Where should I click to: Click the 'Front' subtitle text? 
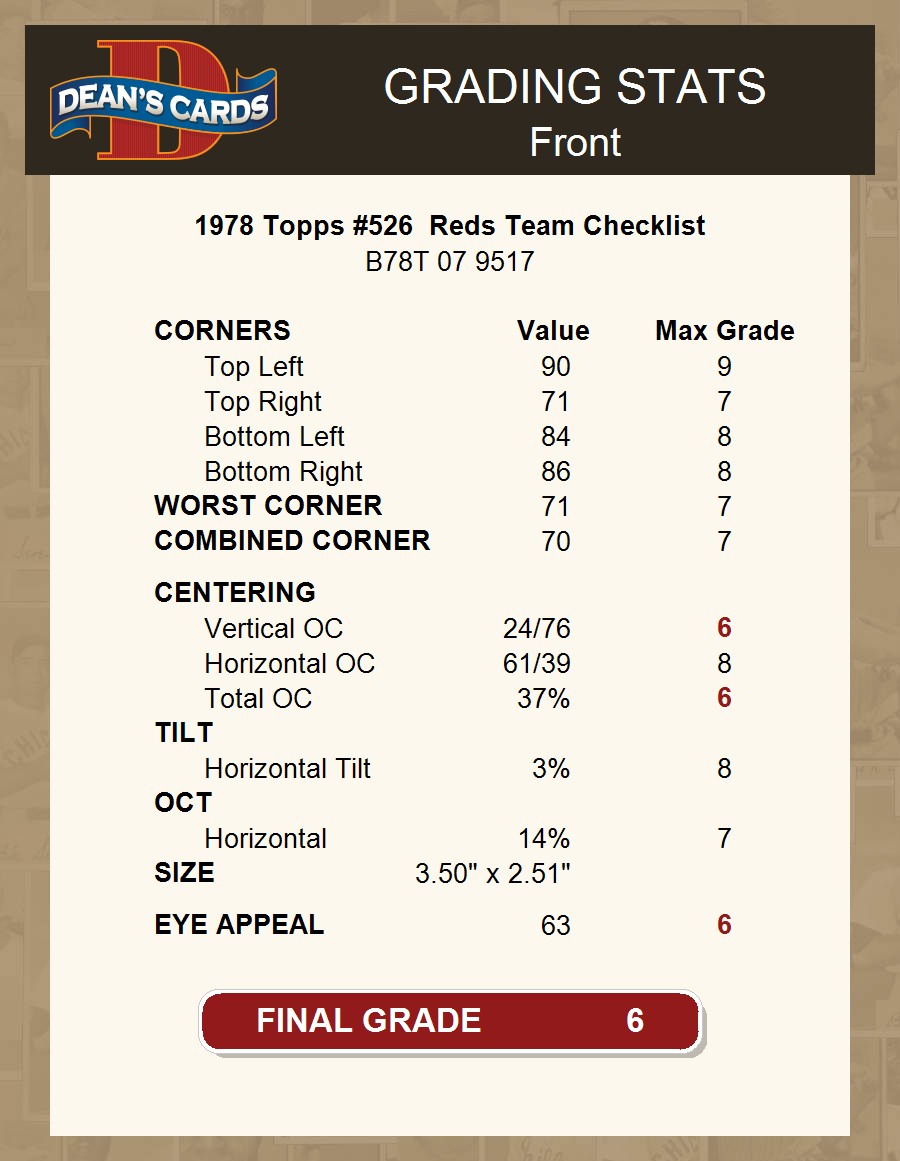pyautogui.click(x=575, y=142)
